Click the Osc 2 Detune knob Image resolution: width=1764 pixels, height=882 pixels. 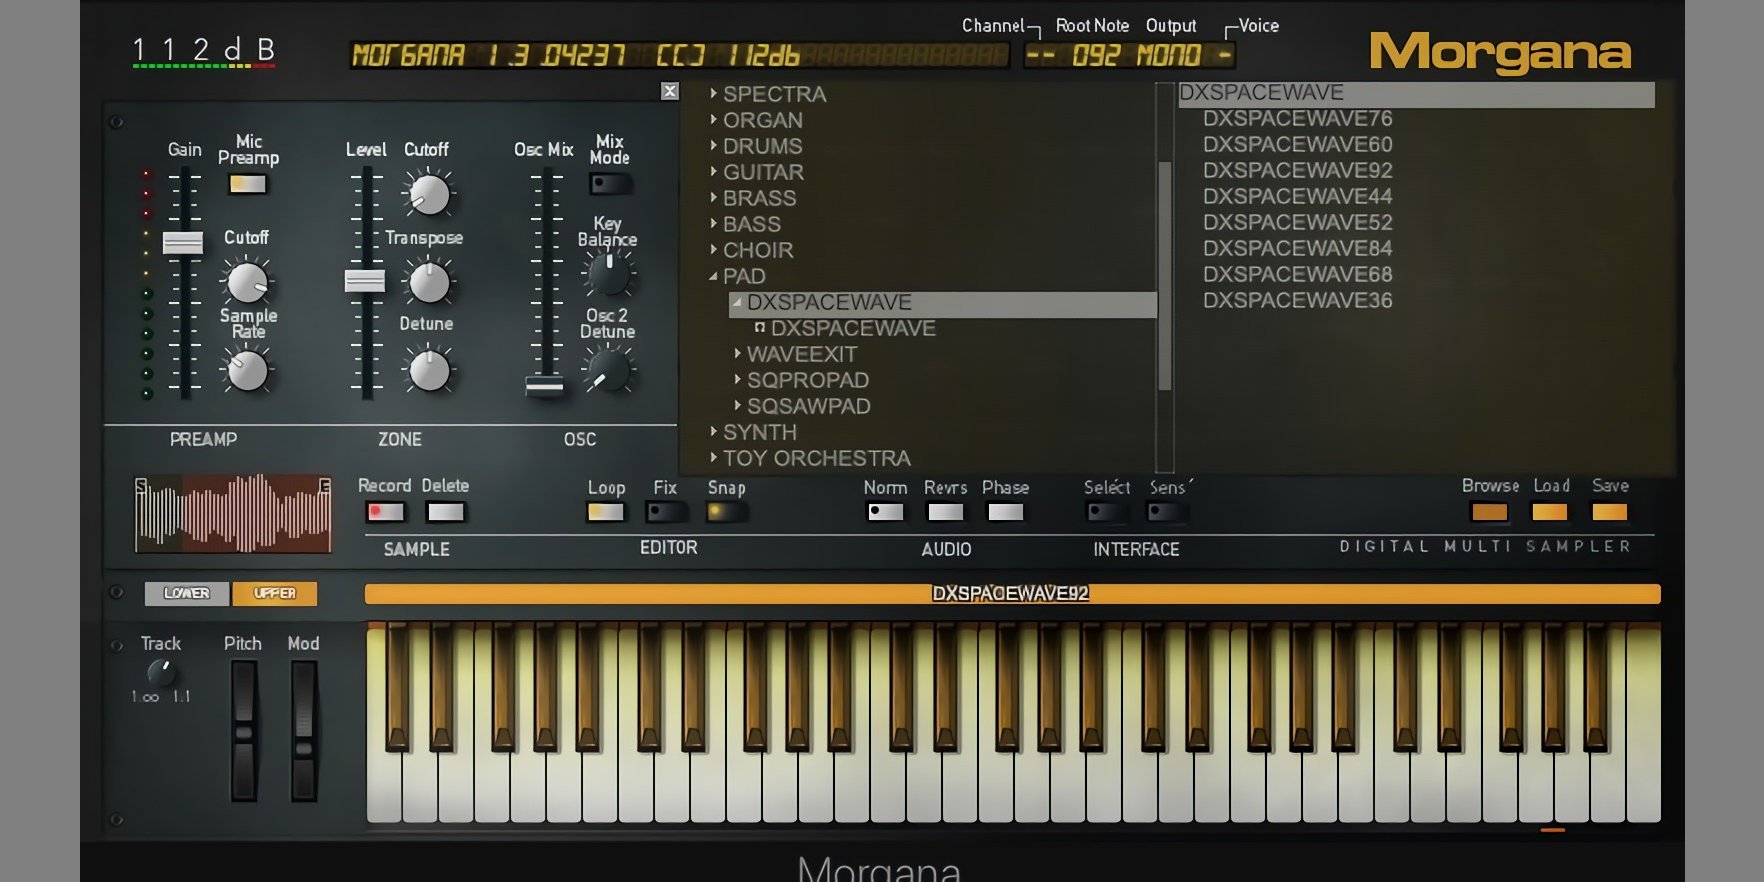coord(608,371)
